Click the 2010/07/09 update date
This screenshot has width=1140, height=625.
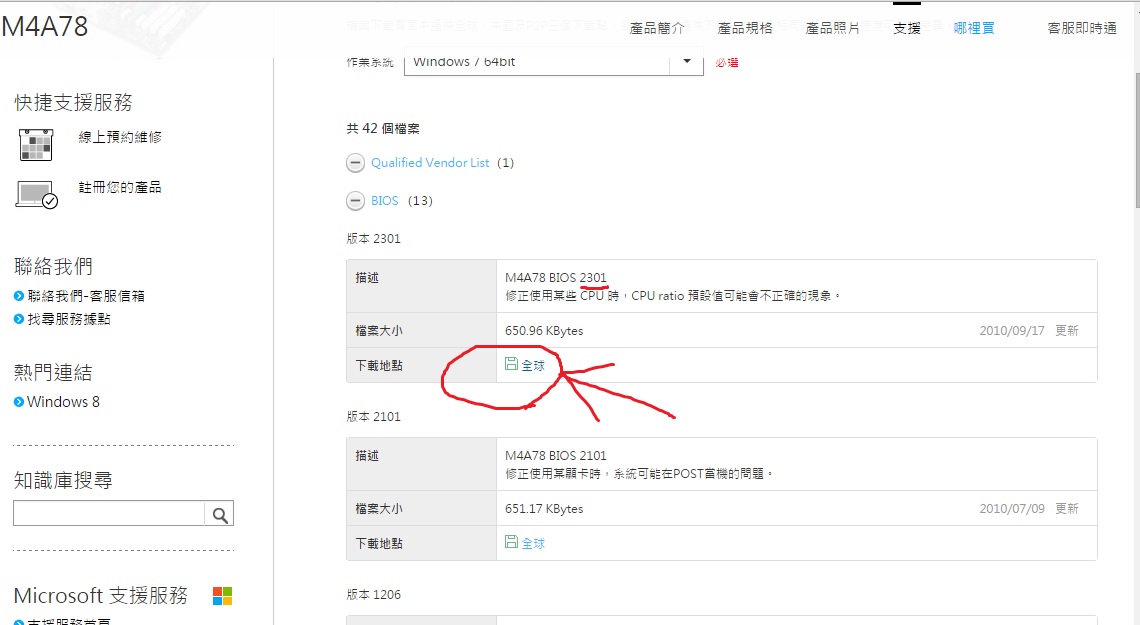[x=1011, y=509]
